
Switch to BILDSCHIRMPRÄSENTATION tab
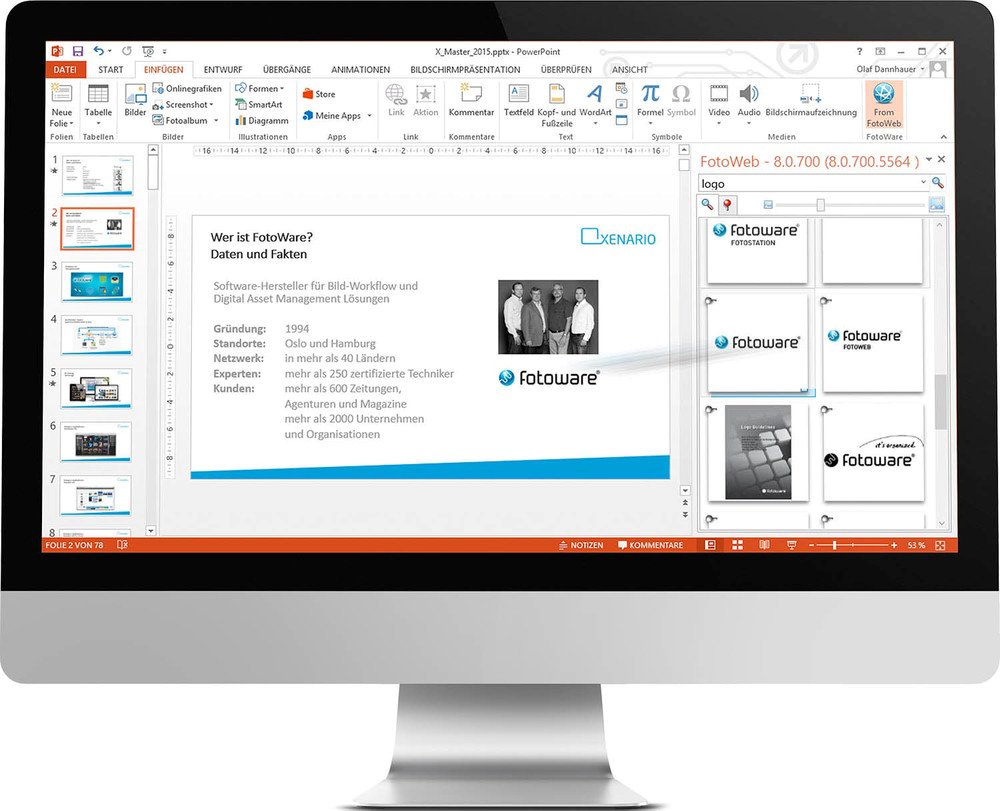(465, 69)
